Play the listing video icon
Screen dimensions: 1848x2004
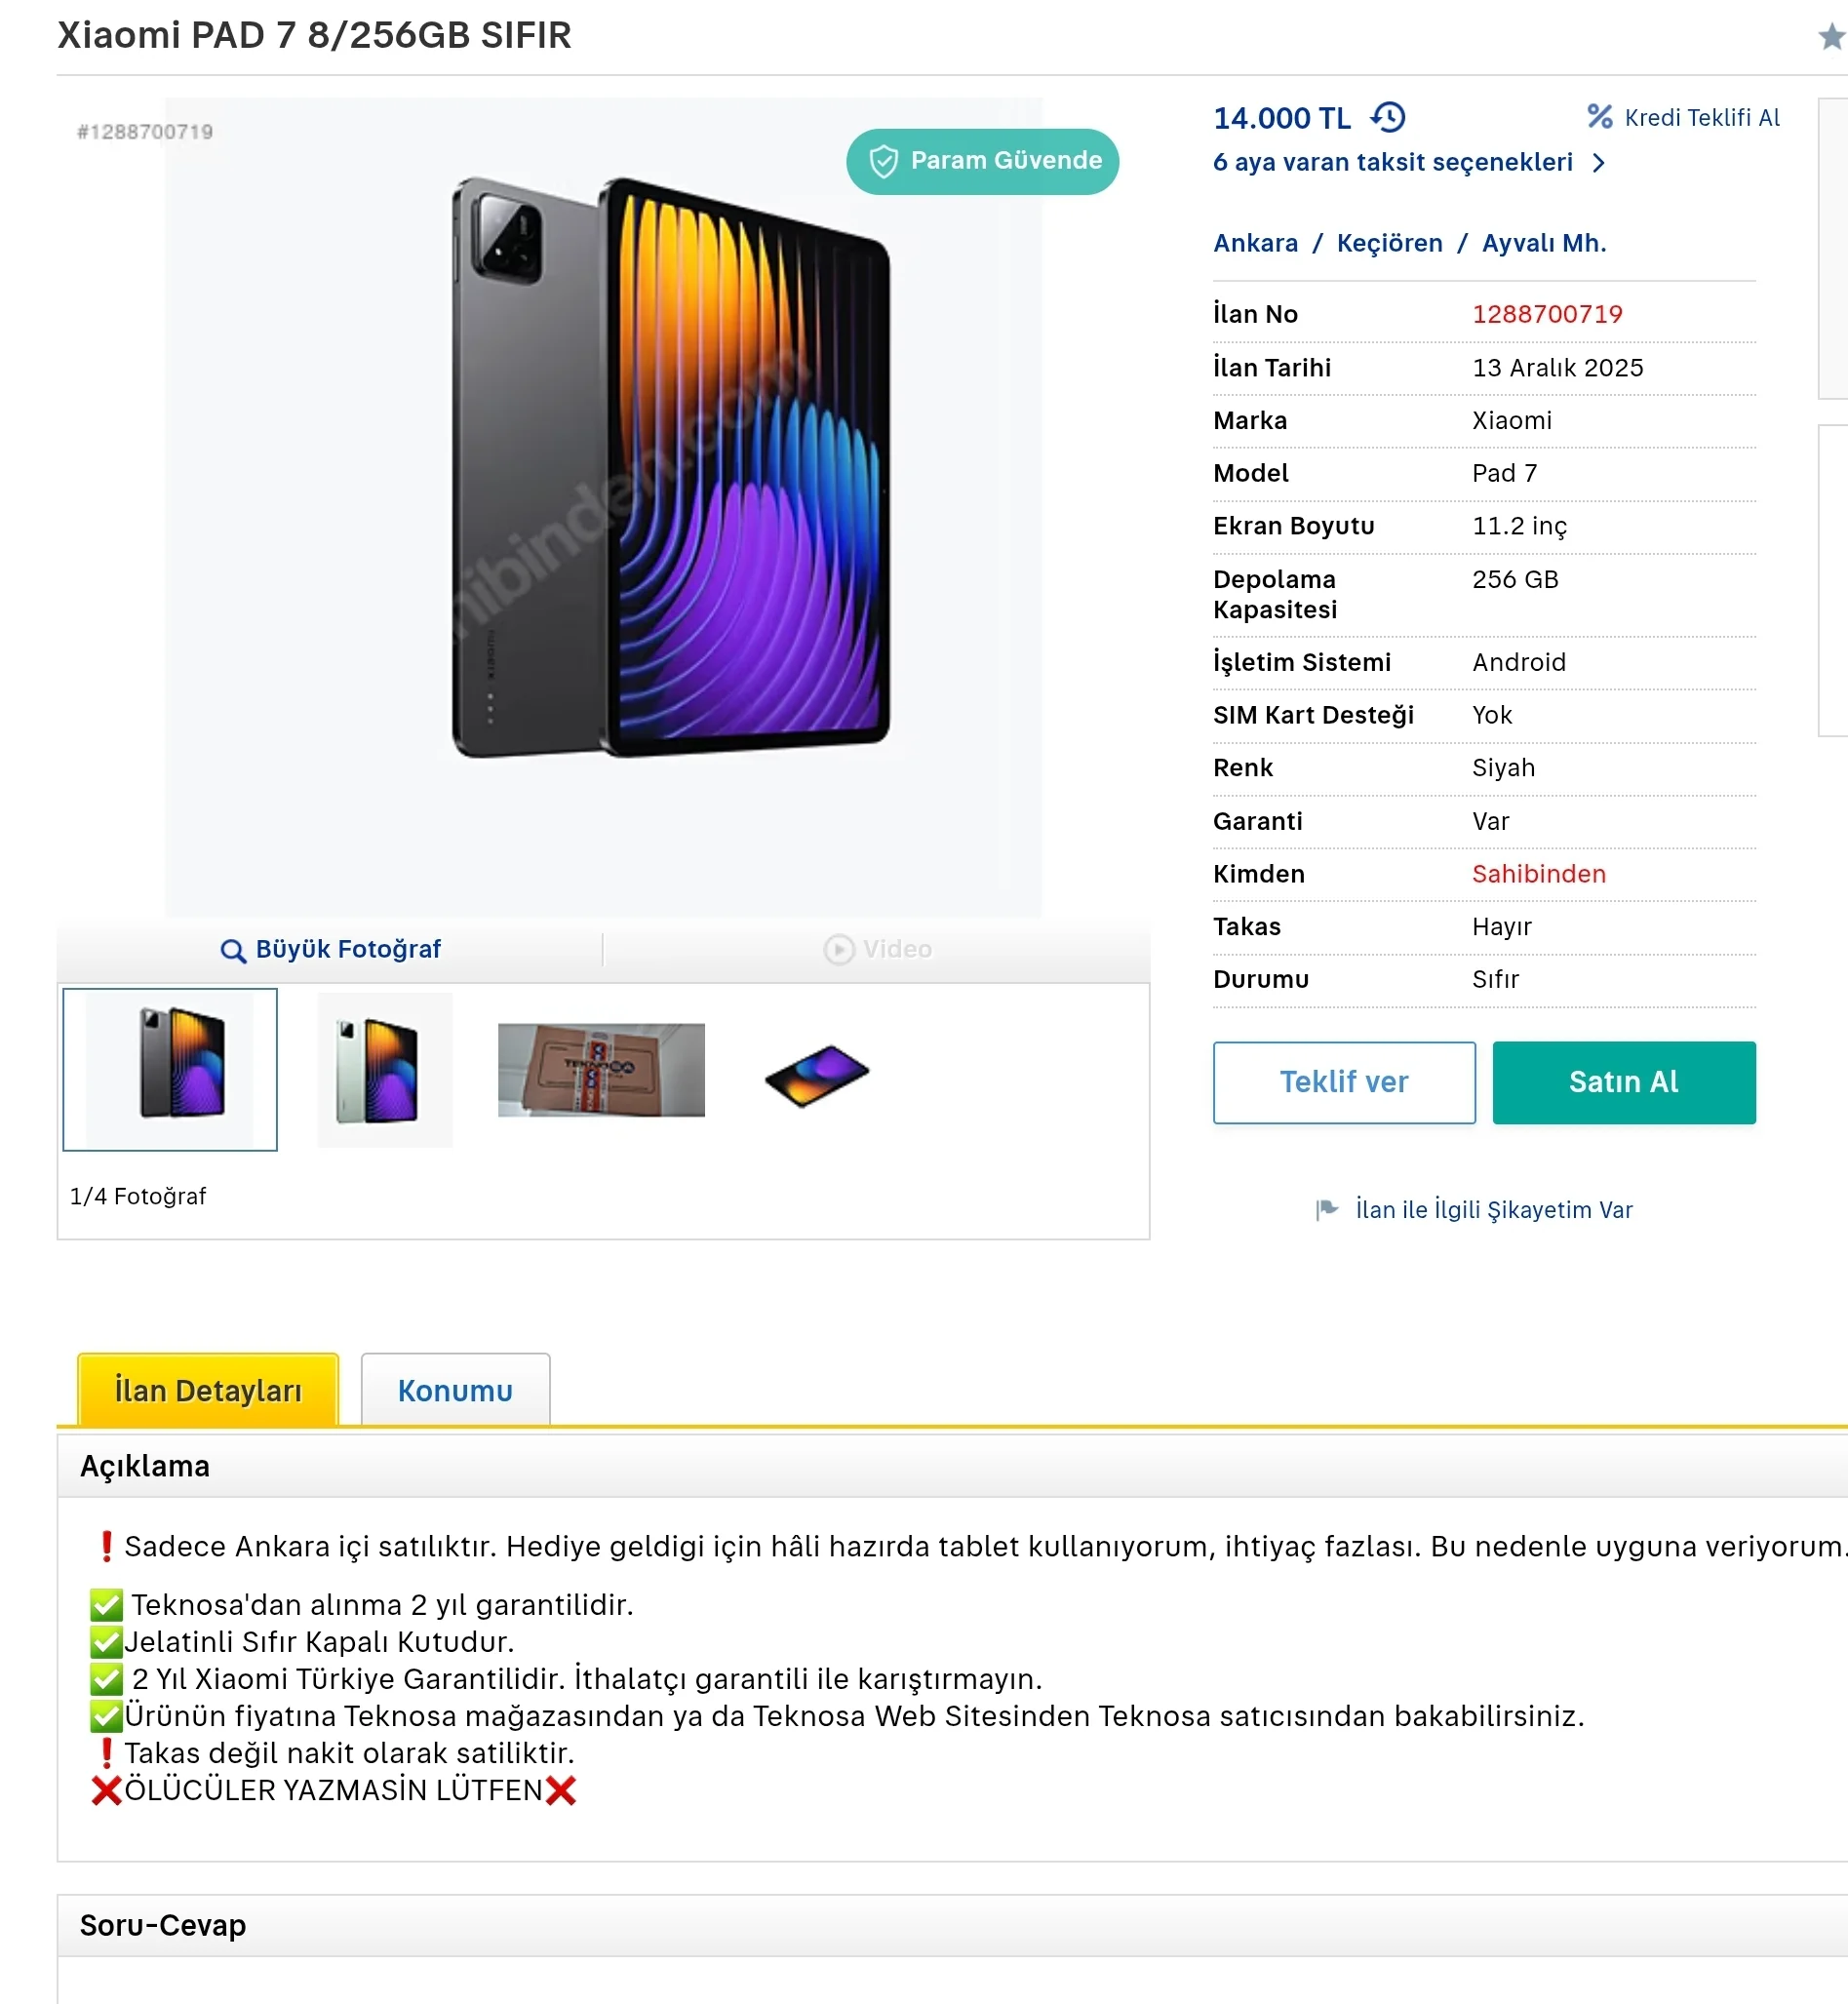838,949
